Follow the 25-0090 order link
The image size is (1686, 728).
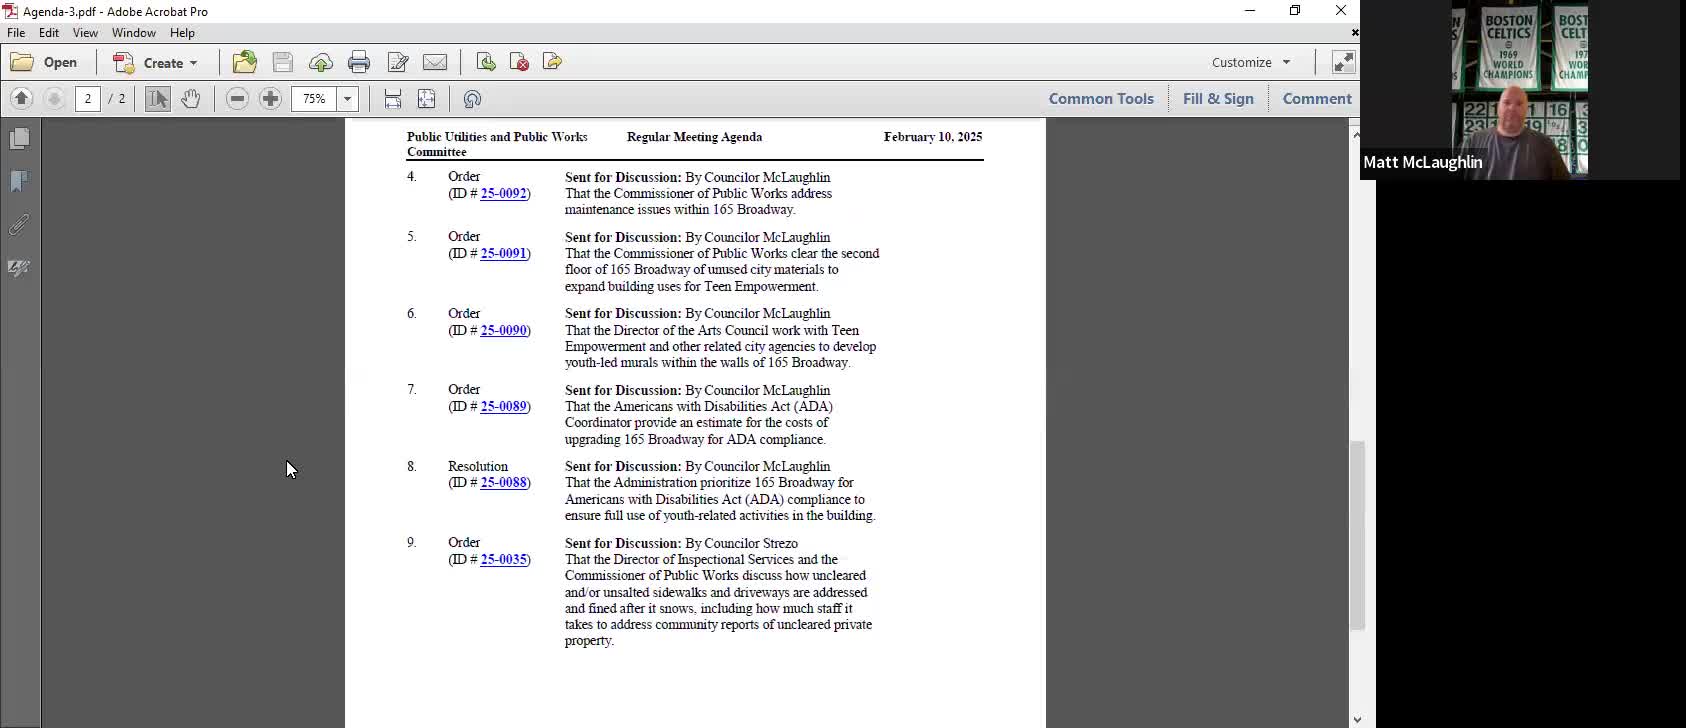[503, 330]
